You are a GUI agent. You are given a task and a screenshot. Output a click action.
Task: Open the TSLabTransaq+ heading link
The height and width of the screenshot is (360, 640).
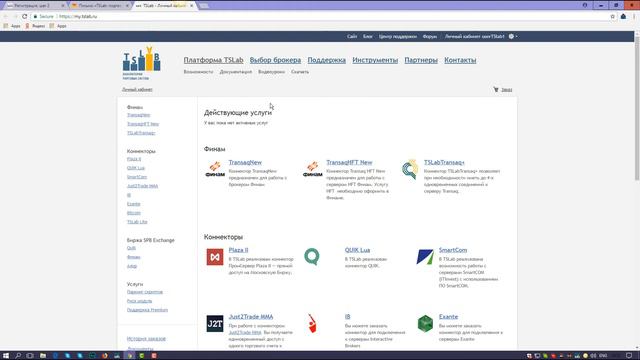444,162
